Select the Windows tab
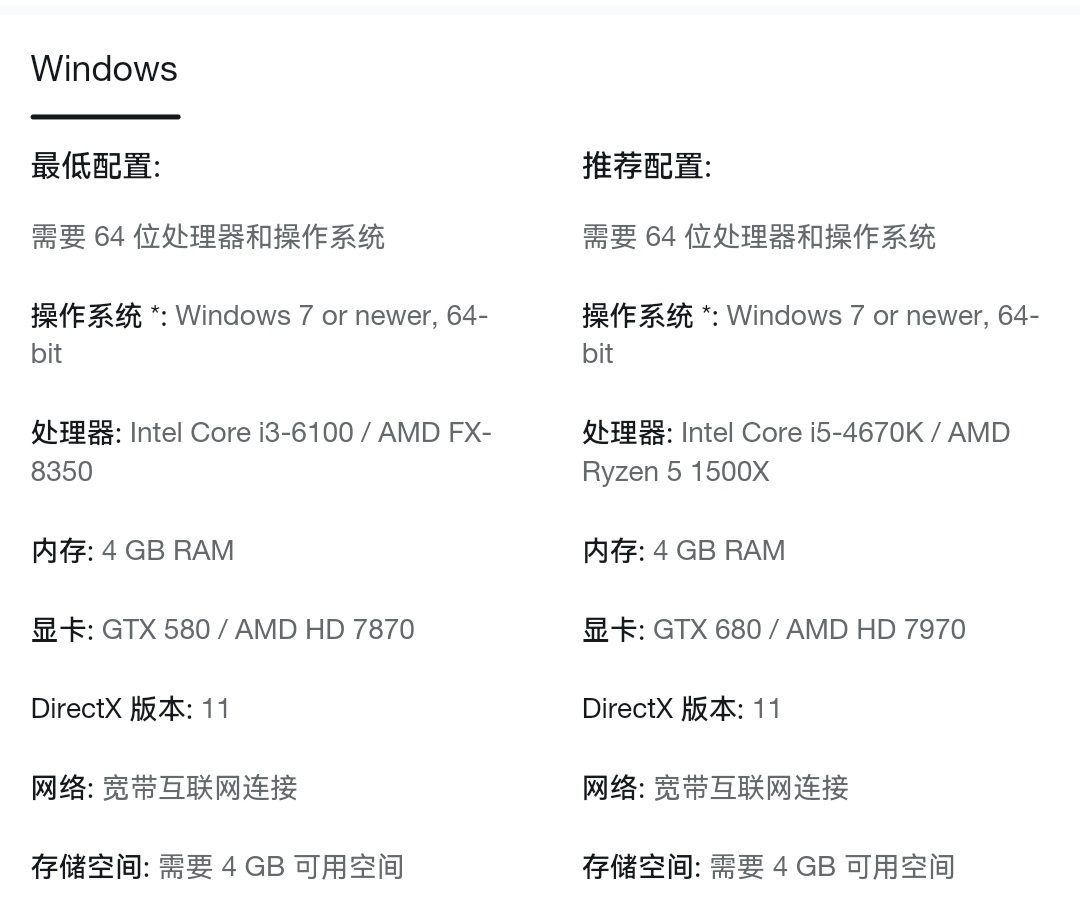1080x920 pixels. (104, 70)
